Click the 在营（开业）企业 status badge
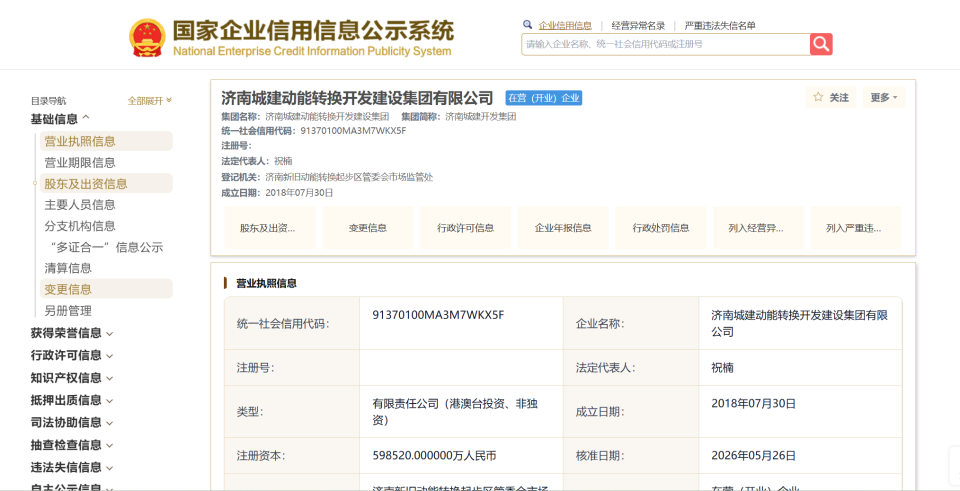 tap(544, 98)
